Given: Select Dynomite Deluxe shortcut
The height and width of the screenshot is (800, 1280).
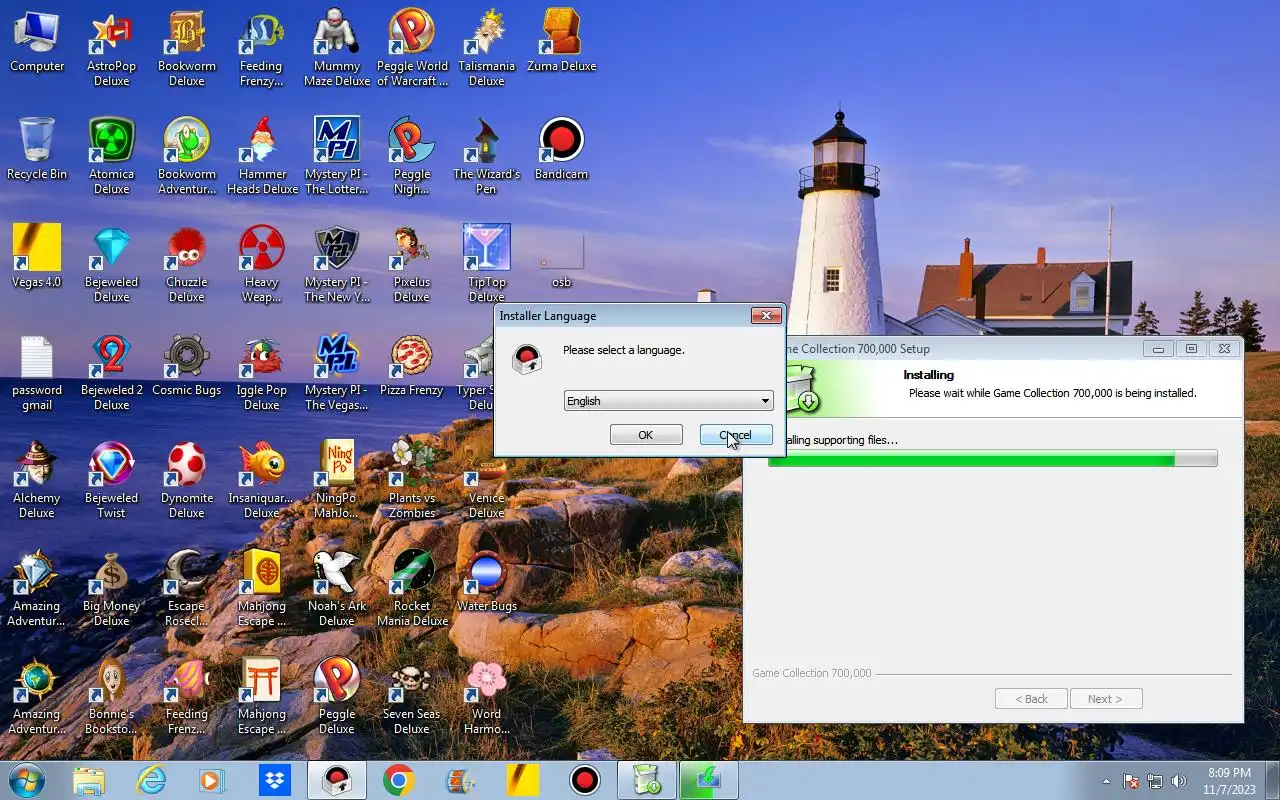Looking at the screenshot, I should coord(186,481).
